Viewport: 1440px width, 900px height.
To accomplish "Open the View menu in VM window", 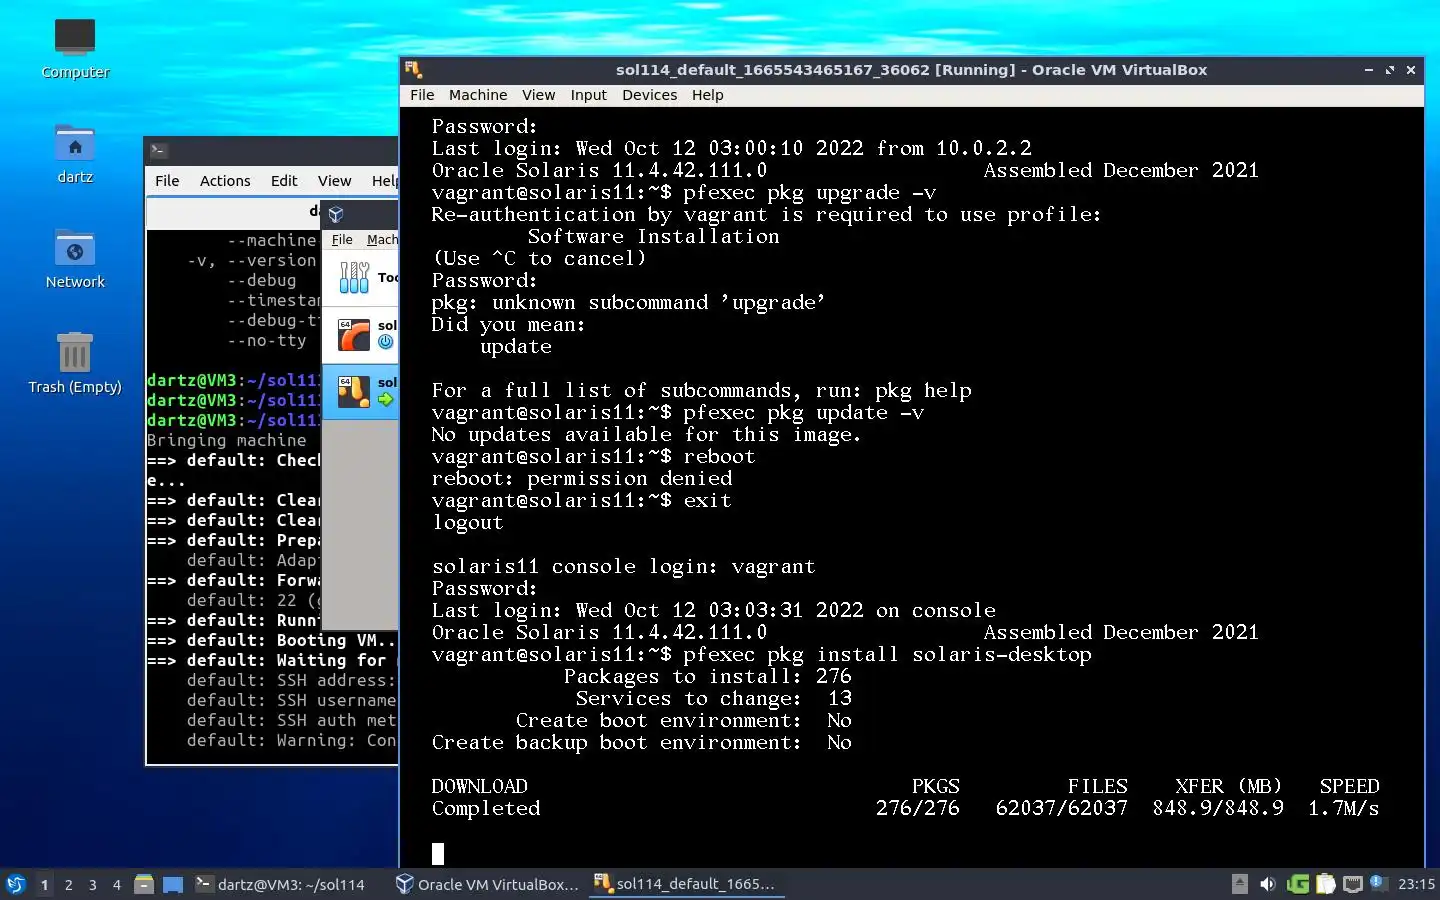I will tap(538, 95).
